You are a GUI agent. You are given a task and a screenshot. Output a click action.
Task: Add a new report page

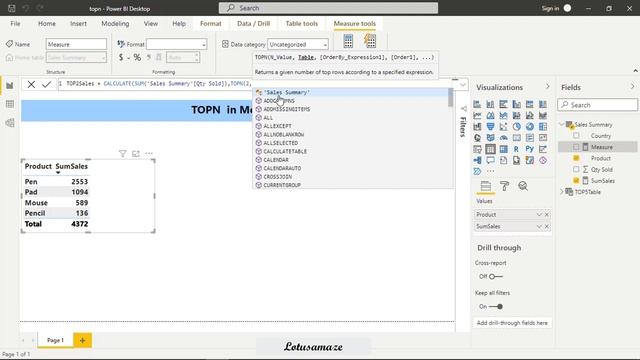tap(82, 340)
